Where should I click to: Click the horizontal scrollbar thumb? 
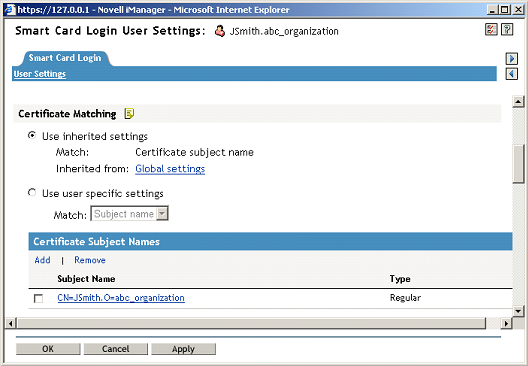pos(252,324)
